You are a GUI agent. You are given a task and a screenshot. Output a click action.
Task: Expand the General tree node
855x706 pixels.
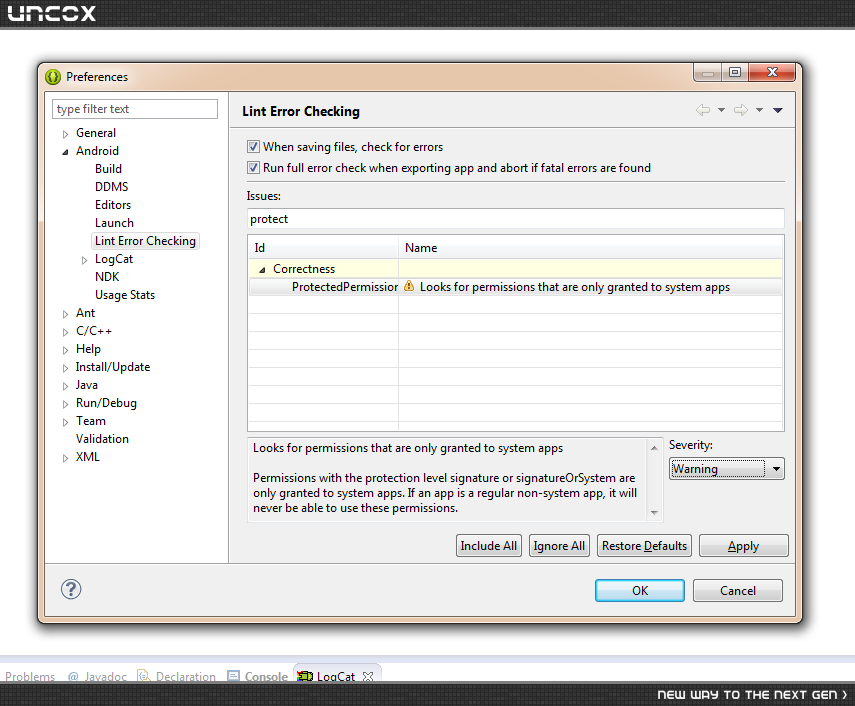click(65, 134)
